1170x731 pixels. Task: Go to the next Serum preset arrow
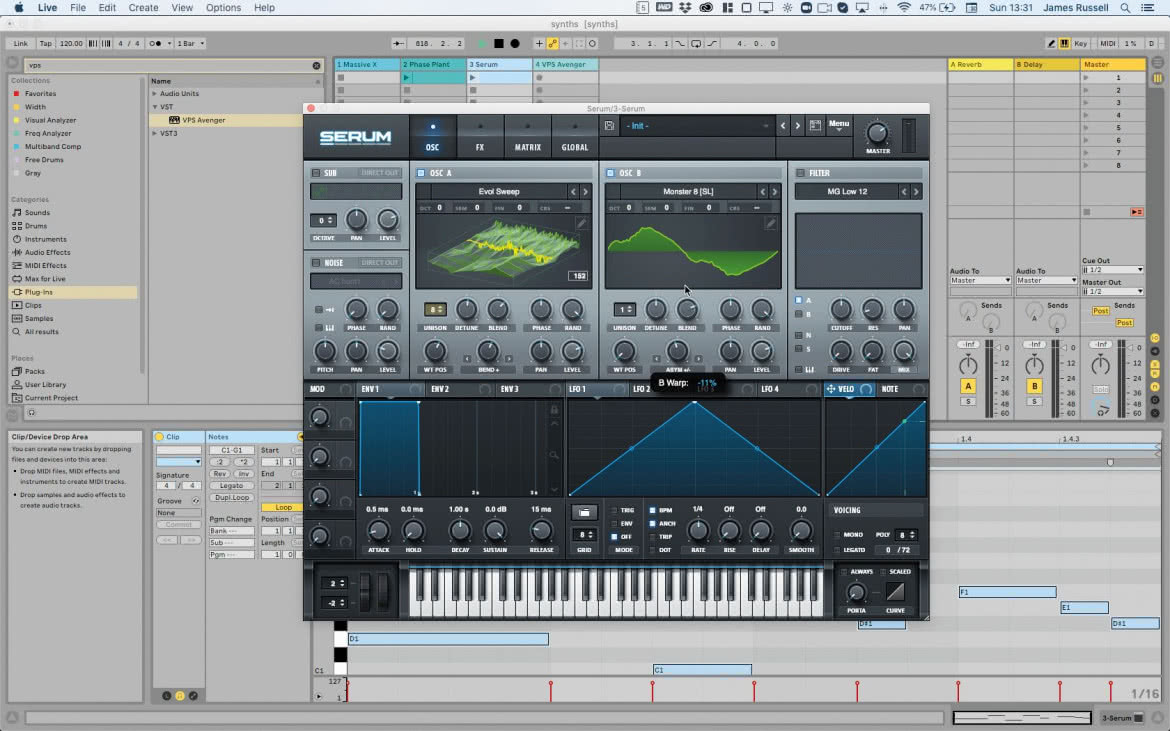tap(797, 126)
